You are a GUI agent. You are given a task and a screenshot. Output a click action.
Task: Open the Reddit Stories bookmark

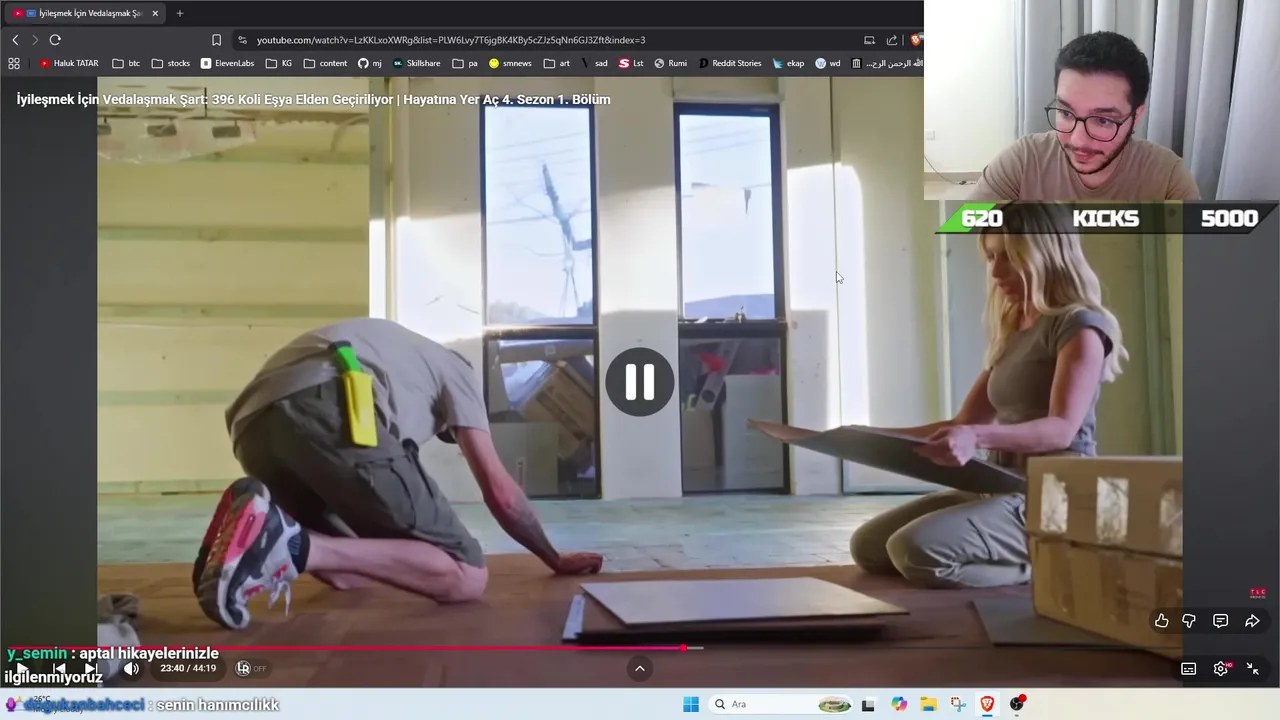pyautogui.click(x=730, y=63)
